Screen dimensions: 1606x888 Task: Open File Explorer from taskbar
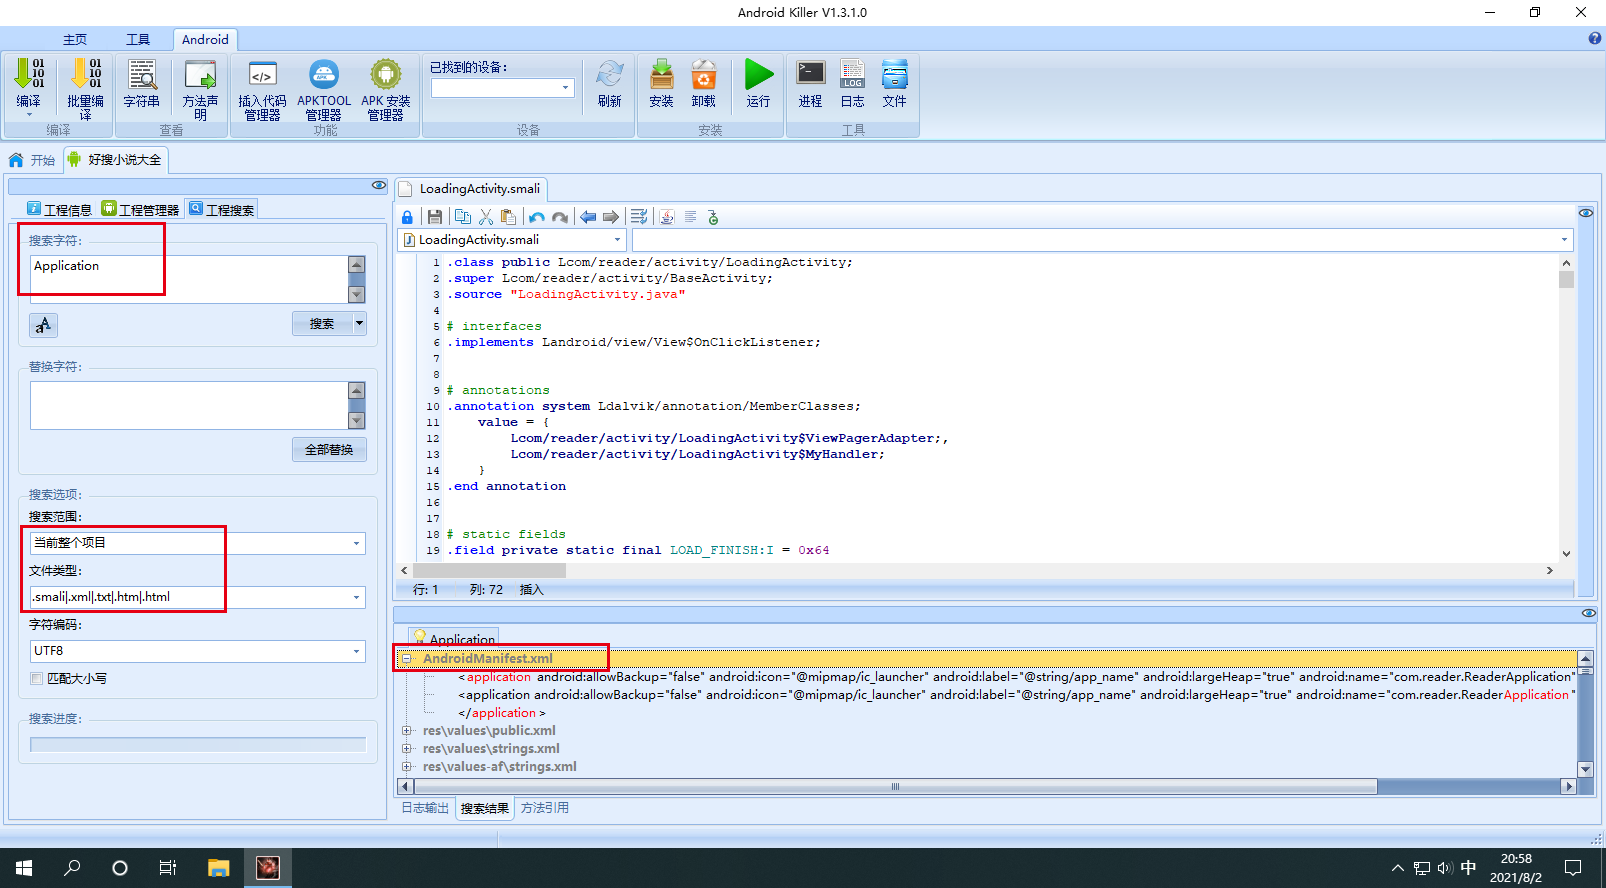click(x=218, y=868)
